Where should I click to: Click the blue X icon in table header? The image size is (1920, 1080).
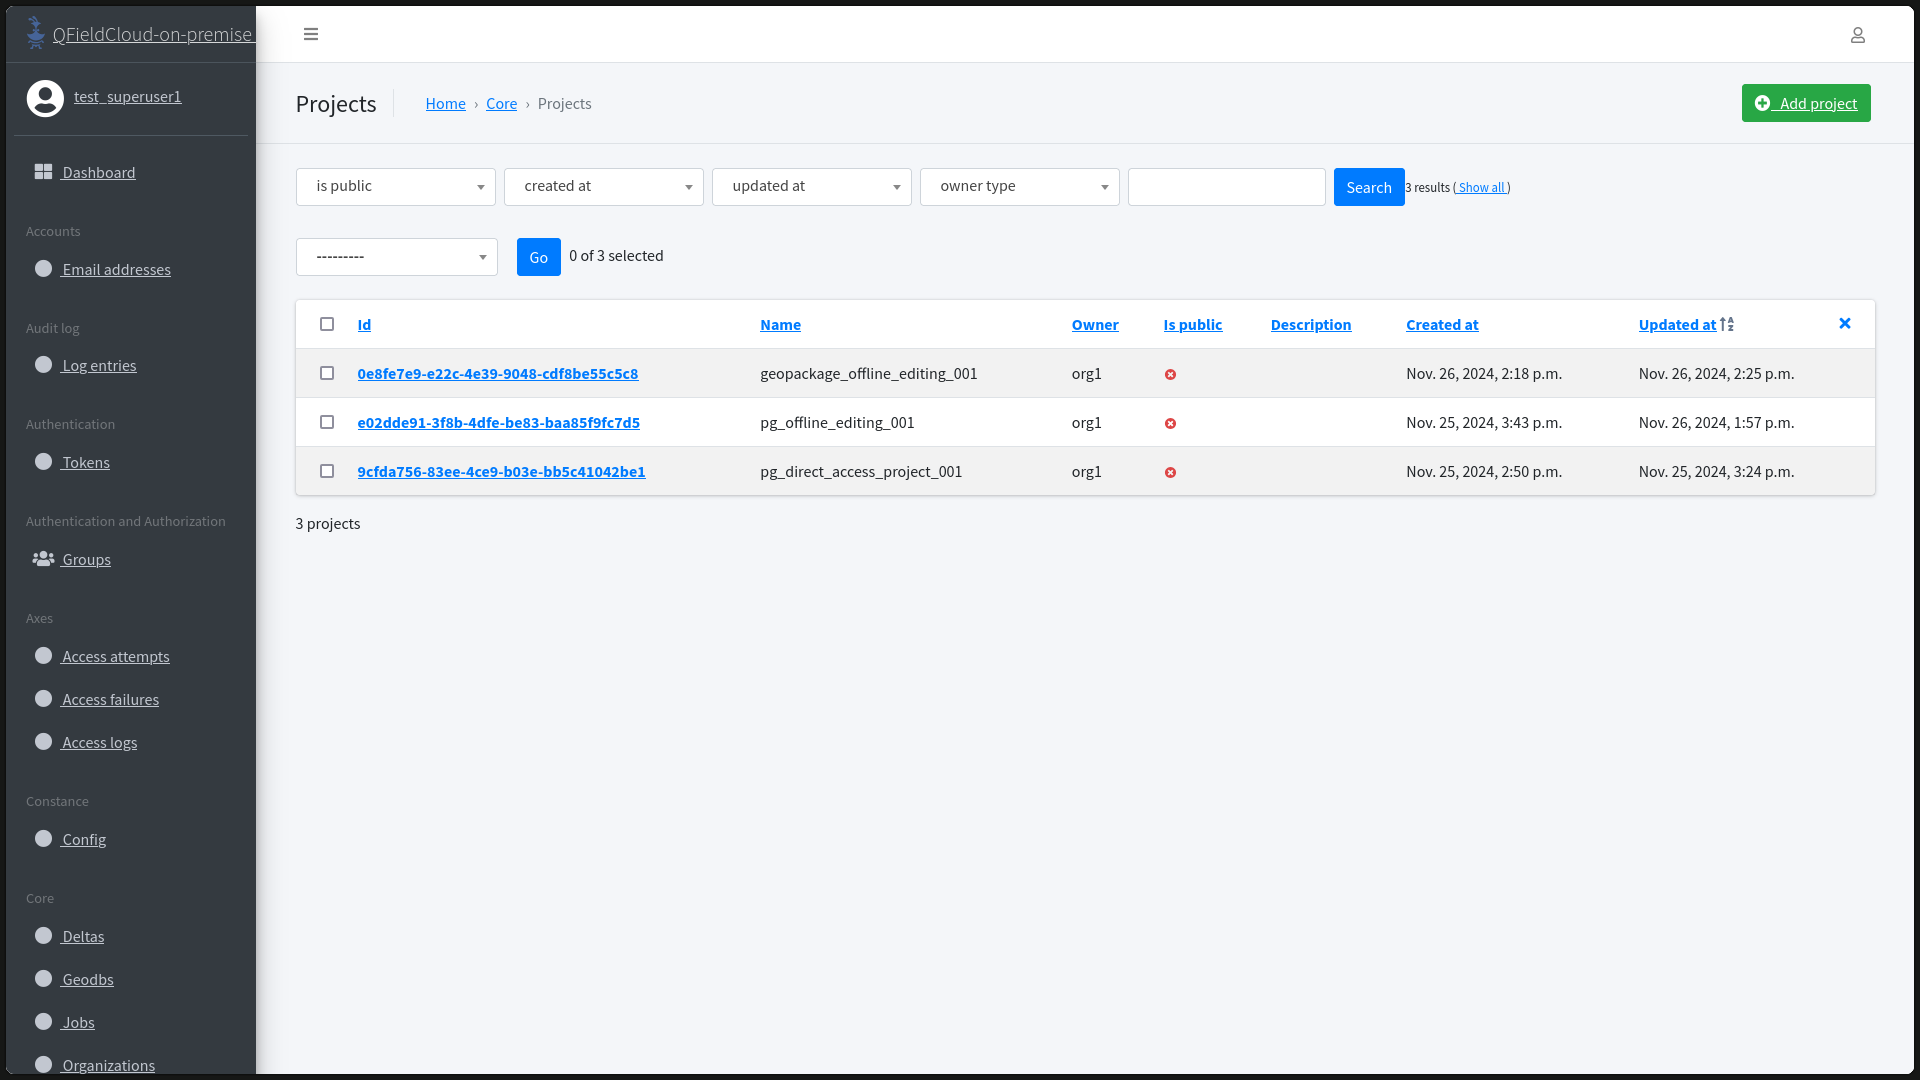pyautogui.click(x=1844, y=323)
